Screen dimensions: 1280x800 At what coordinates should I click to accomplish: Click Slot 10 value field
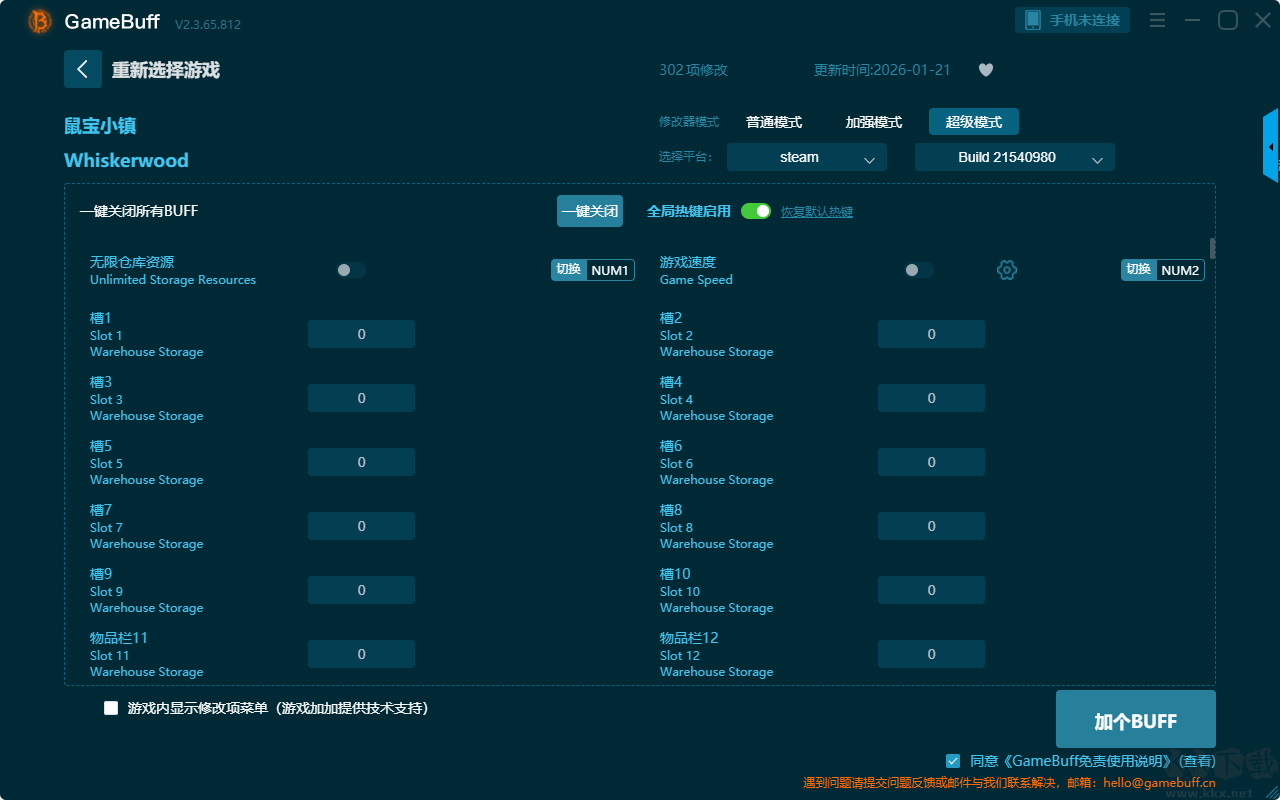931,590
